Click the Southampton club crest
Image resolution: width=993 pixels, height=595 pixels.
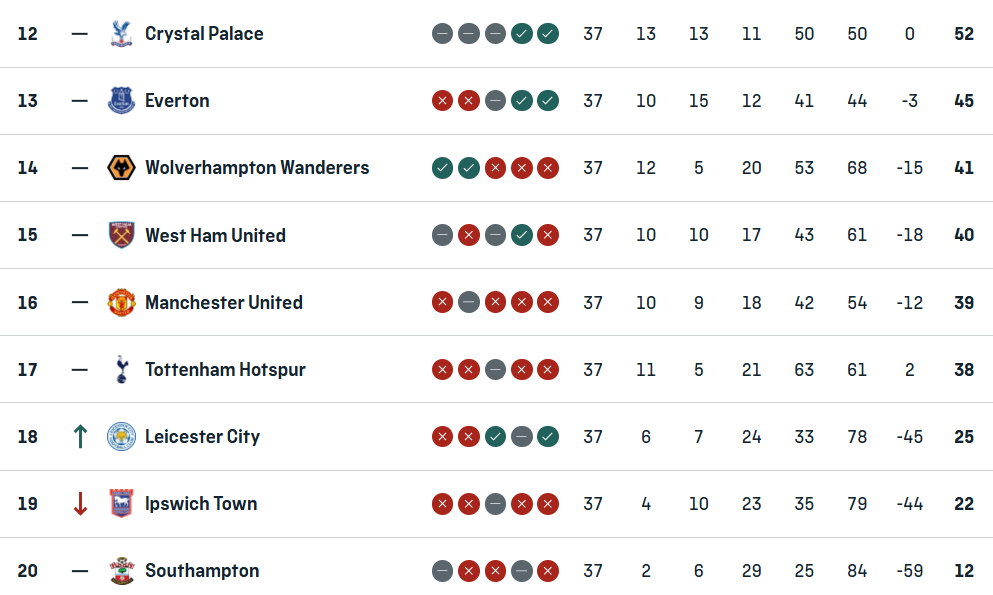coord(121,570)
